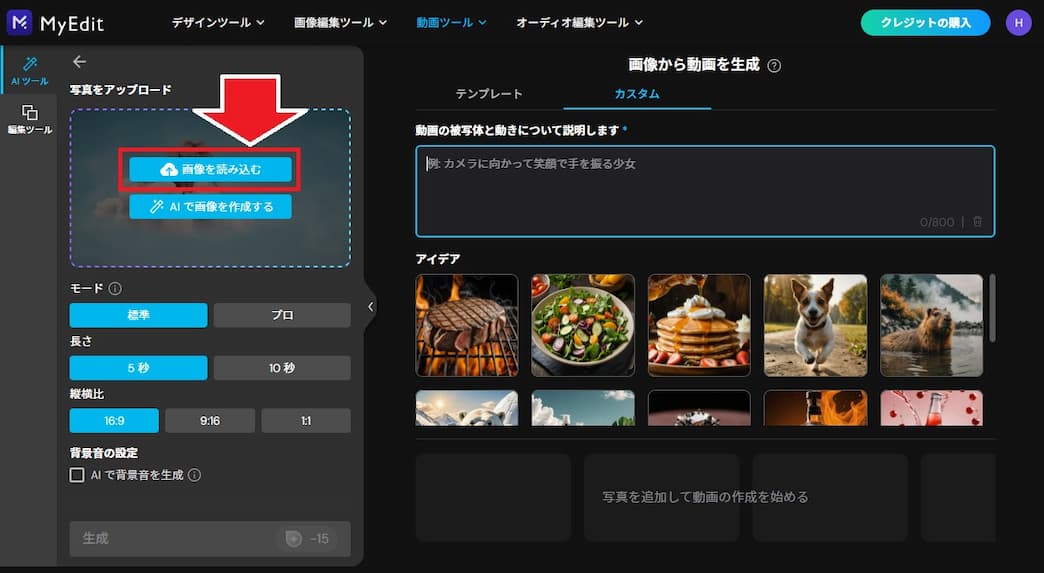Open the AIツール sidebar panel
This screenshot has height=573, width=1044.
pyautogui.click(x=29, y=70)
